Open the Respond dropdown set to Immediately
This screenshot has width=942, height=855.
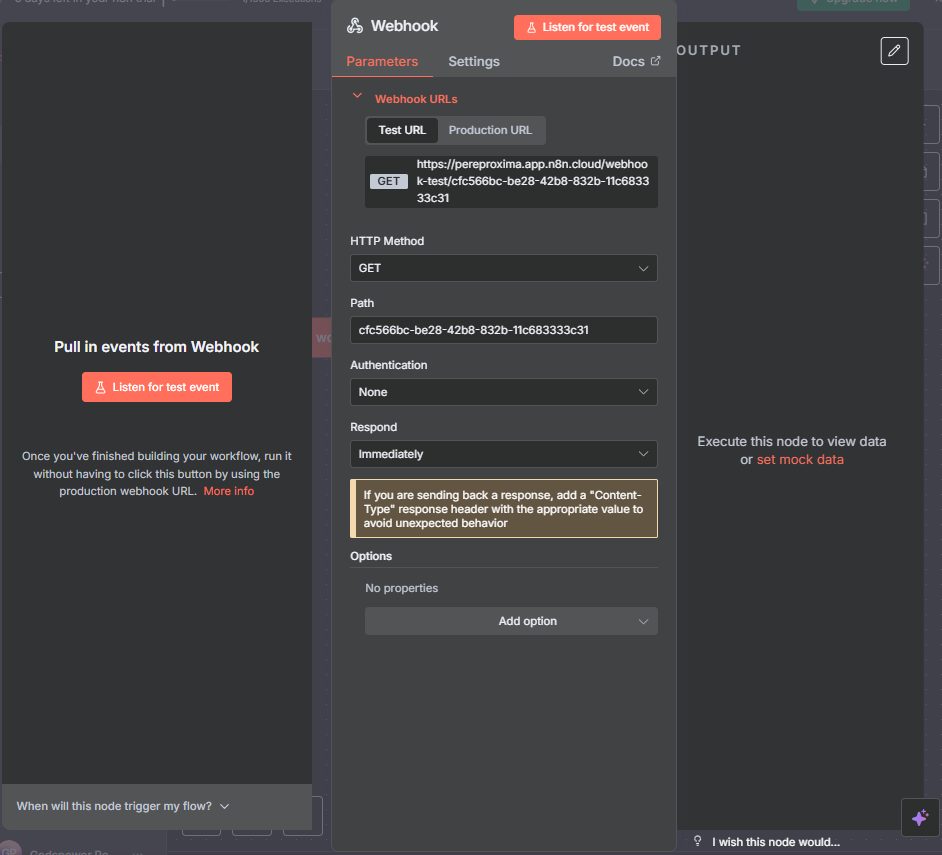pos(503,454)
